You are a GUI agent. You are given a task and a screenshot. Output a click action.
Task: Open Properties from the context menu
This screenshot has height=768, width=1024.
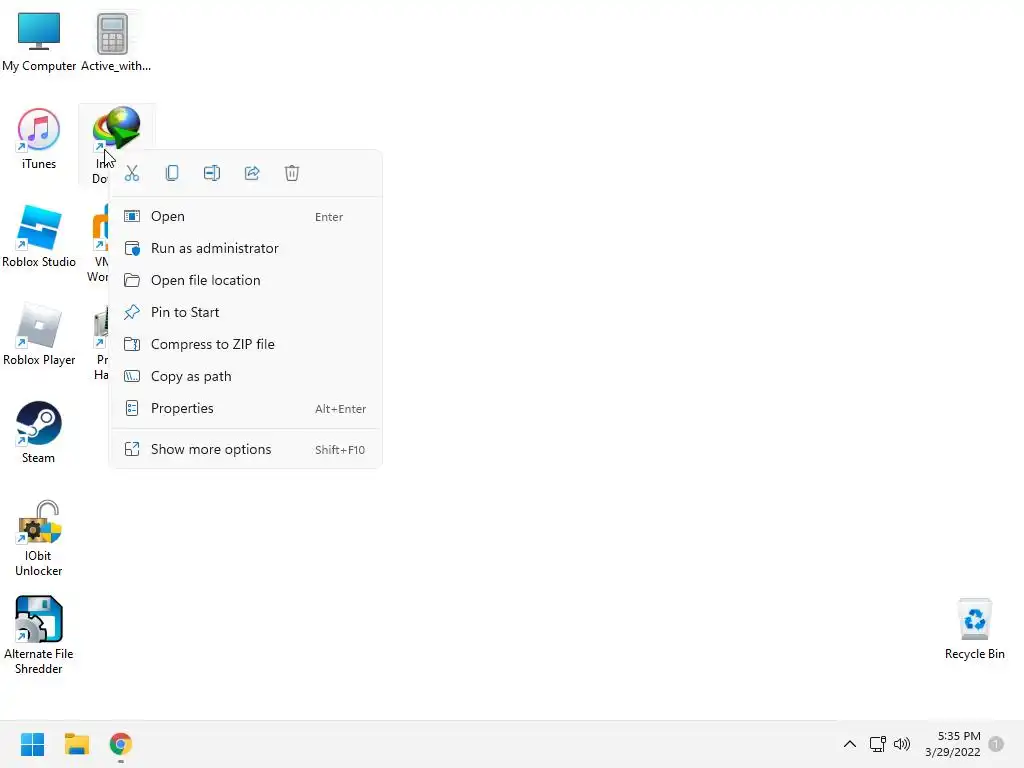point(246,408)
